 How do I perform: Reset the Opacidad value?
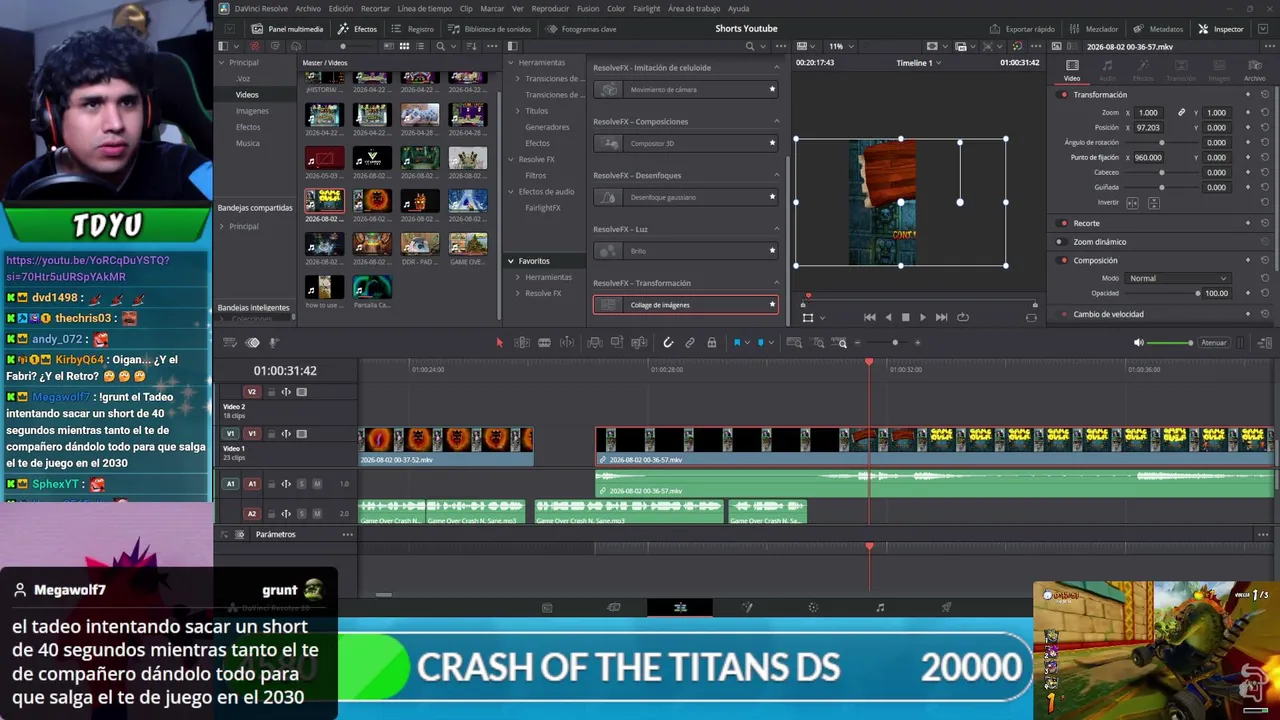pyautogui.click(x=1265, y=293)
